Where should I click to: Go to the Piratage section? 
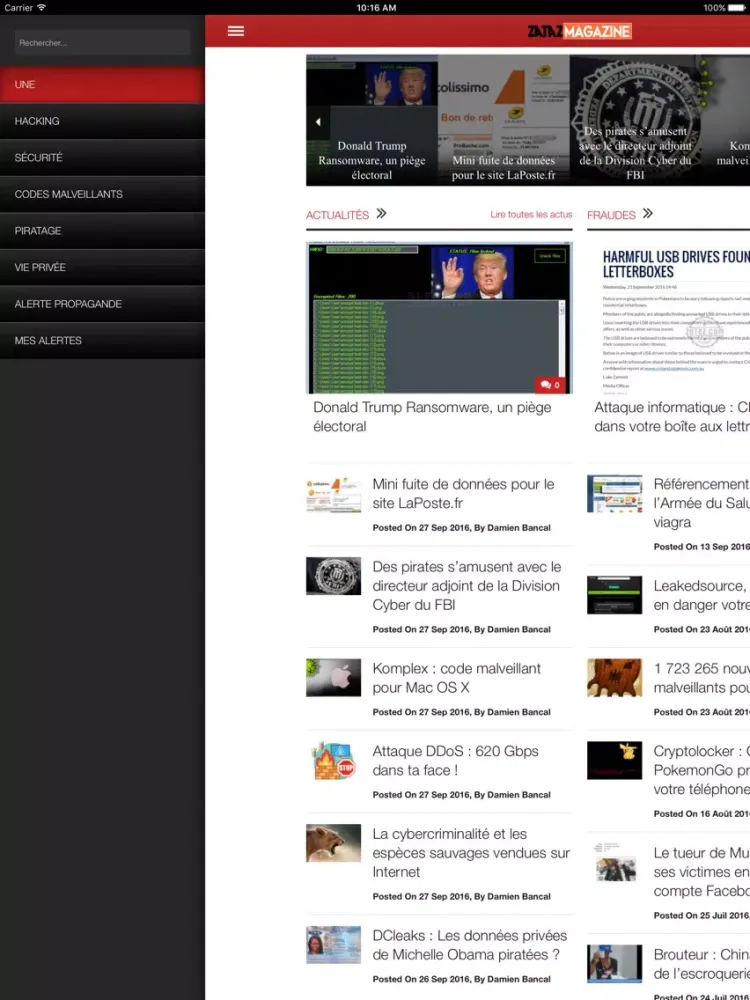(x=102, y=231)
